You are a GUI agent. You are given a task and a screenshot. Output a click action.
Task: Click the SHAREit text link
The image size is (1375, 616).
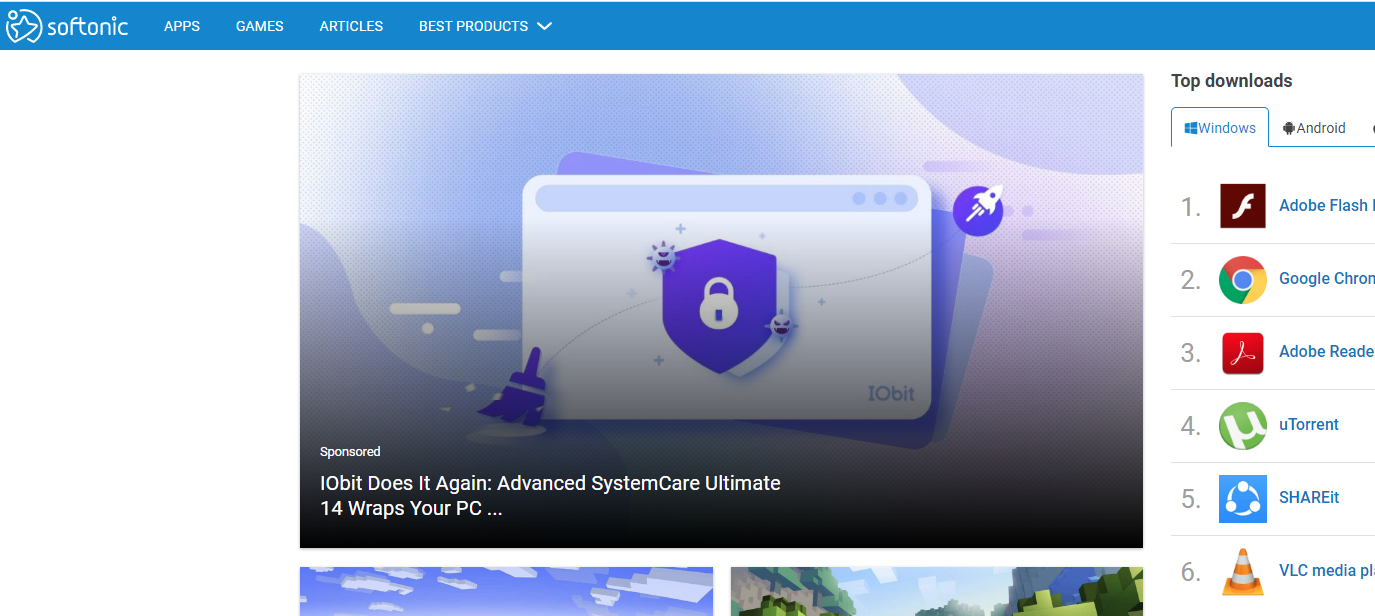point(1308,498)
